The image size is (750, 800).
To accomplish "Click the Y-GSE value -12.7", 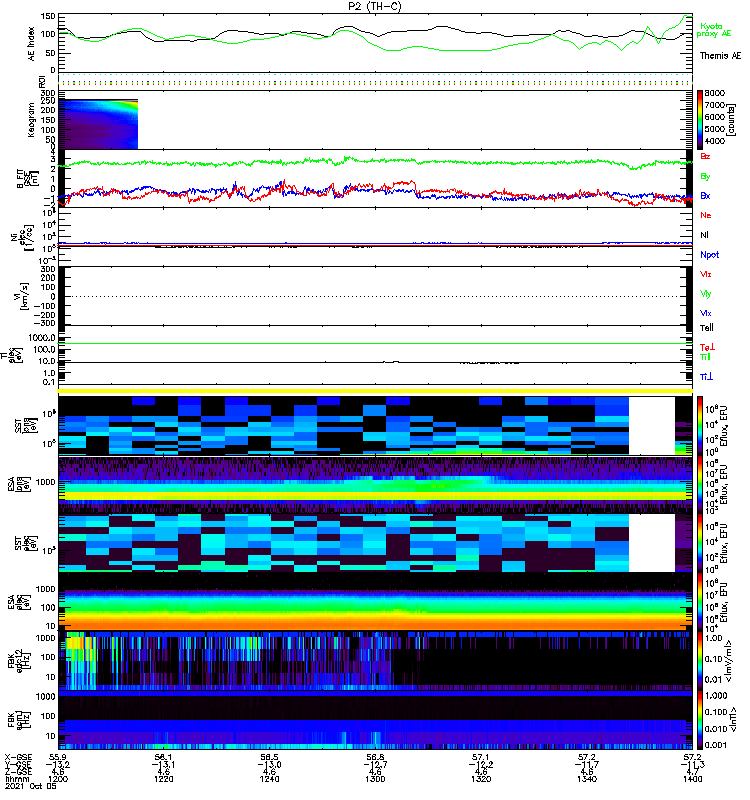I will coord(375,764).
